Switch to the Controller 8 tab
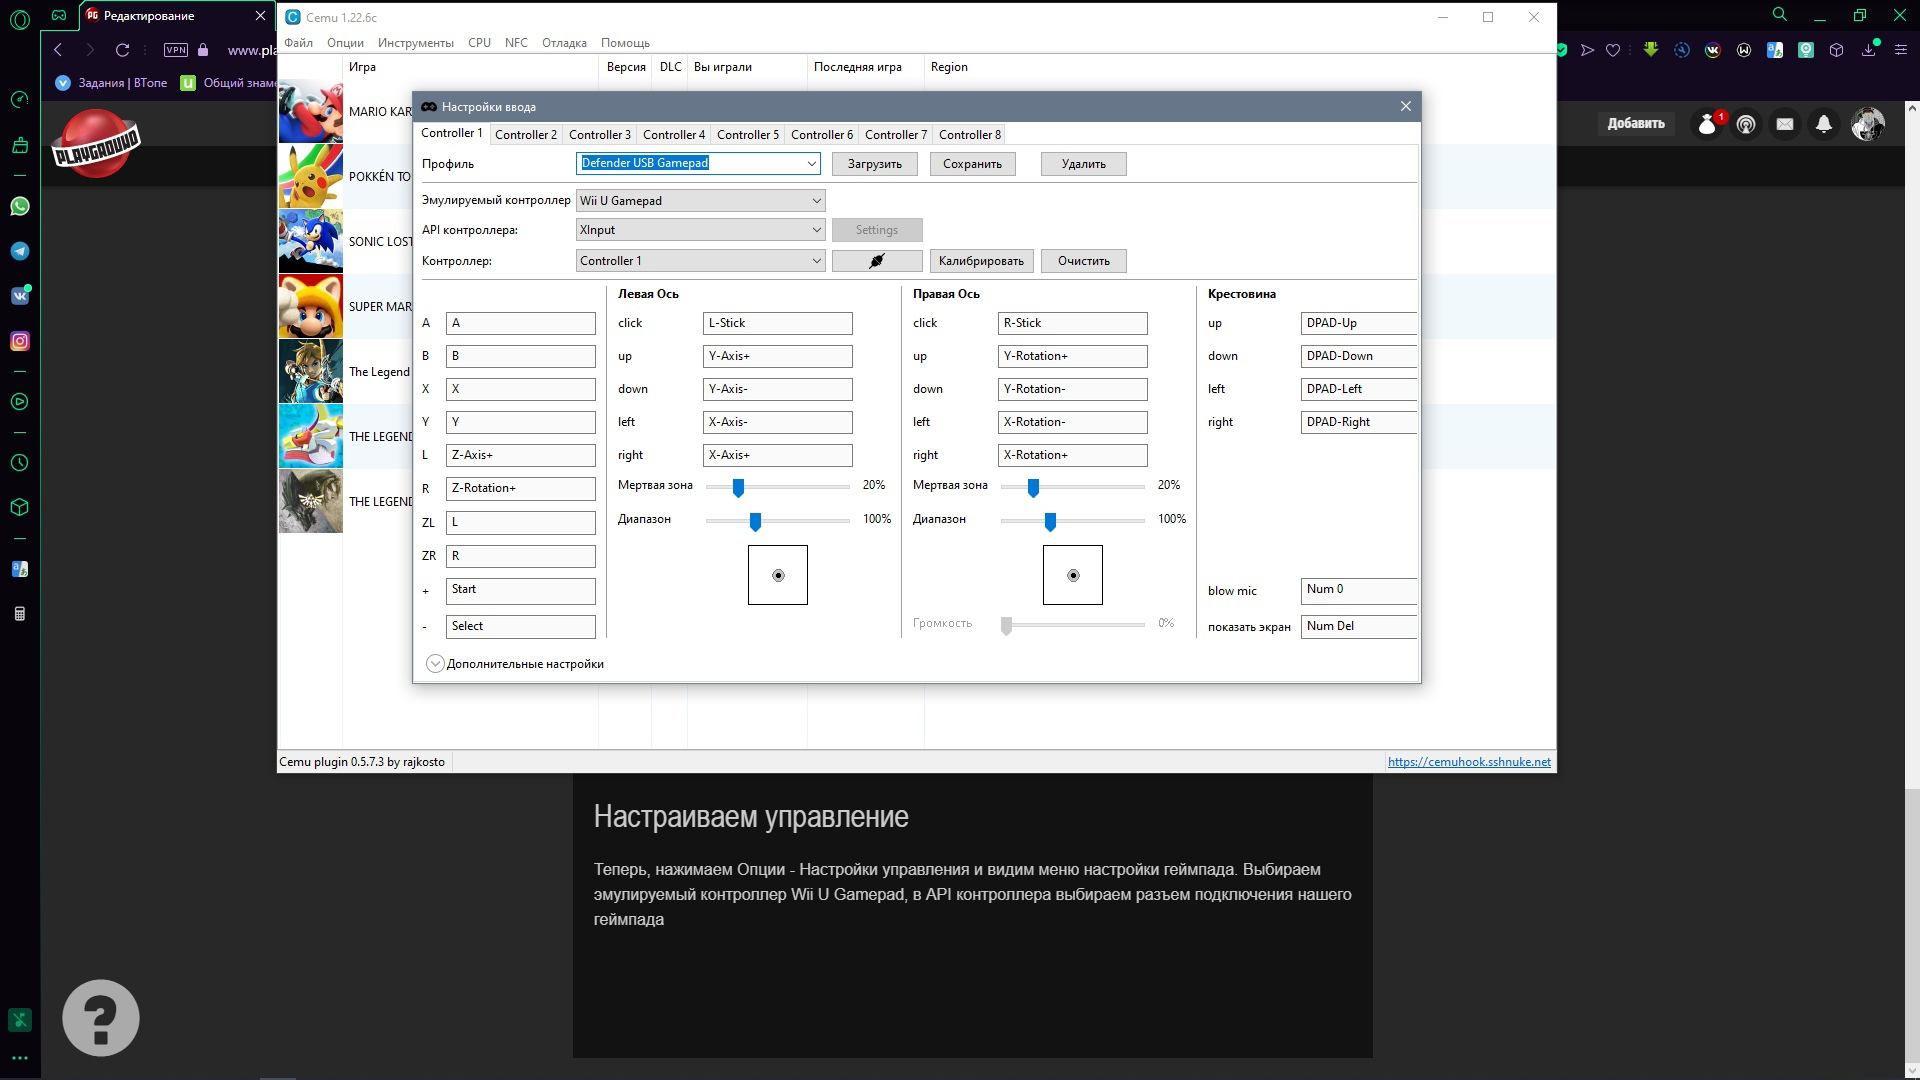The image size is (1920, 1080). click(x=970, y=135)
